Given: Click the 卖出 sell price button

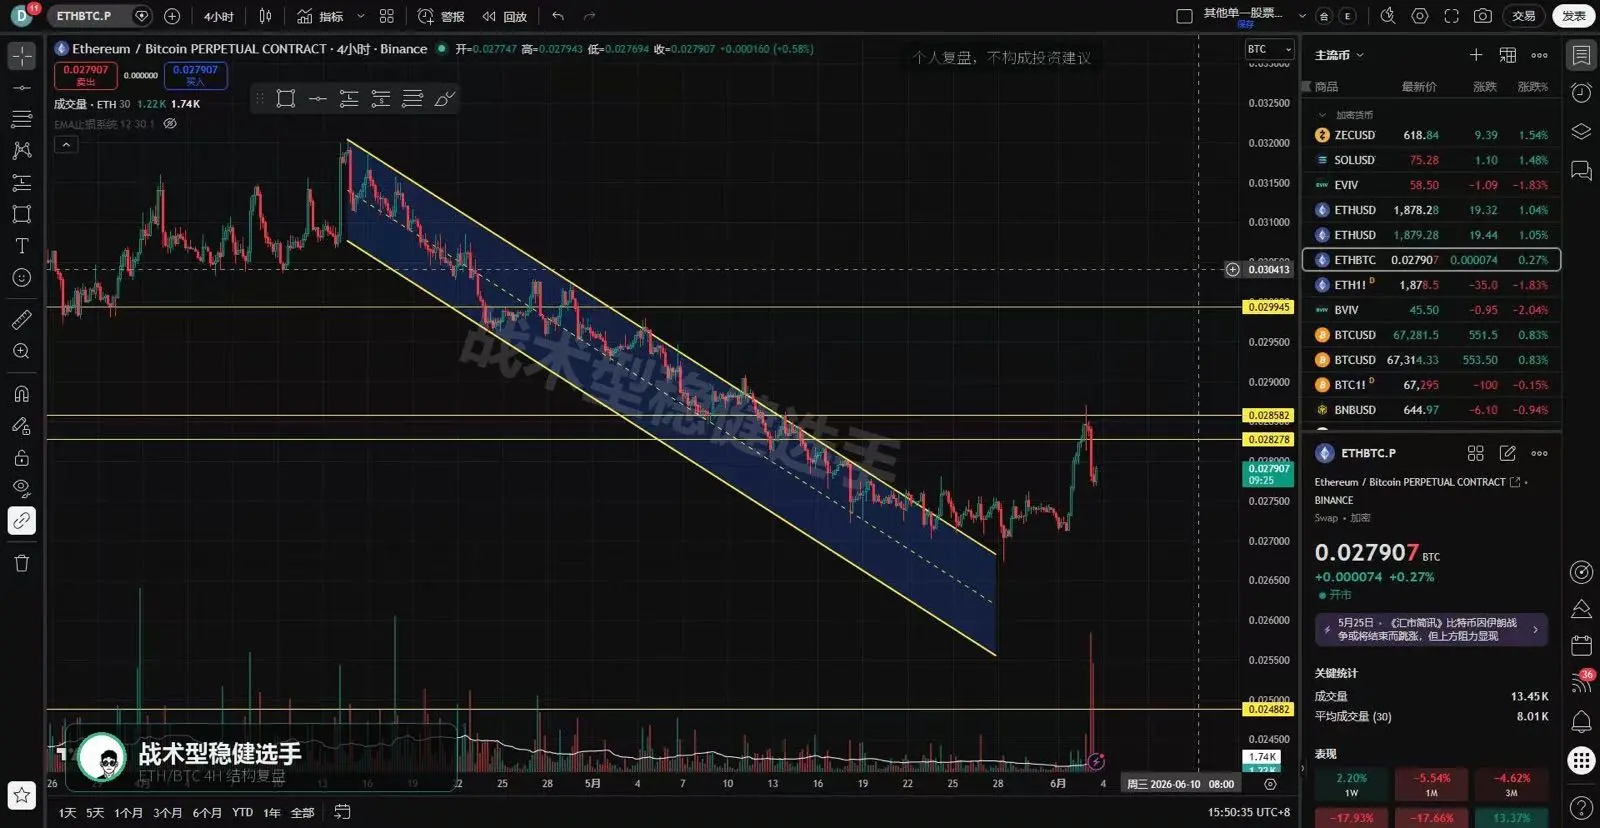Looking at the screenshot, I should (86, 75).
